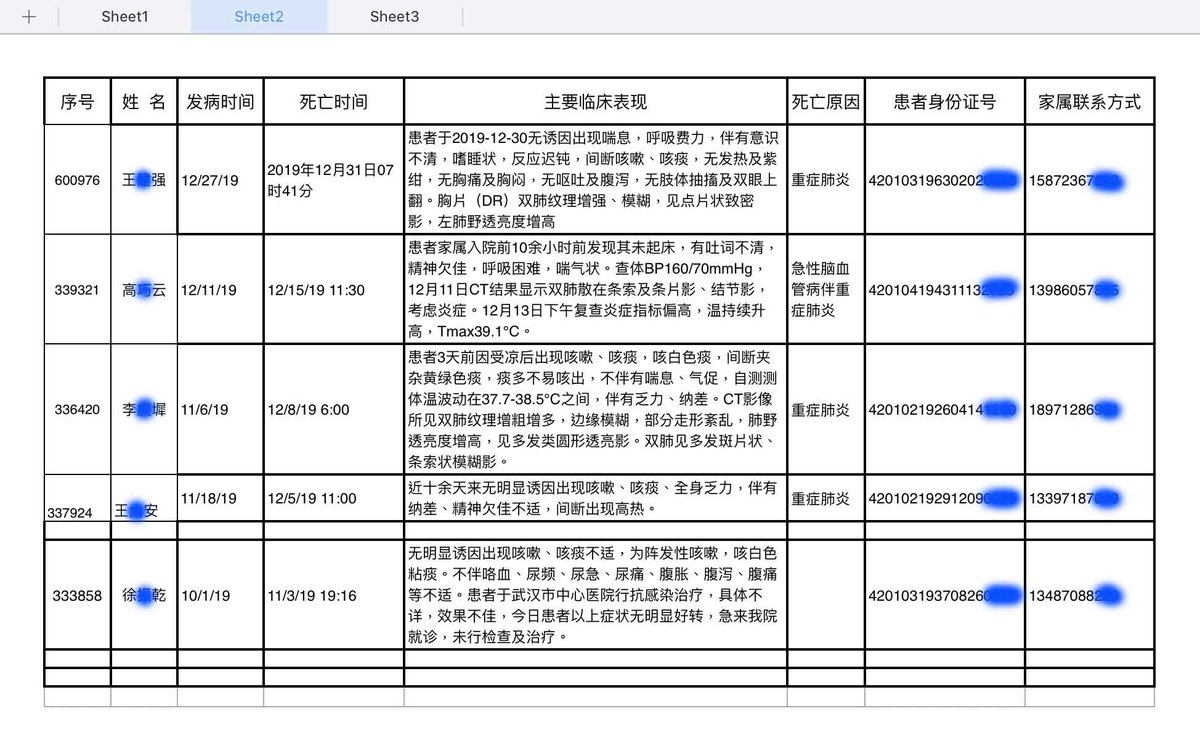Click the 姓名 column header cell
The image size is (1200, 748).
(x=144, y=102)
